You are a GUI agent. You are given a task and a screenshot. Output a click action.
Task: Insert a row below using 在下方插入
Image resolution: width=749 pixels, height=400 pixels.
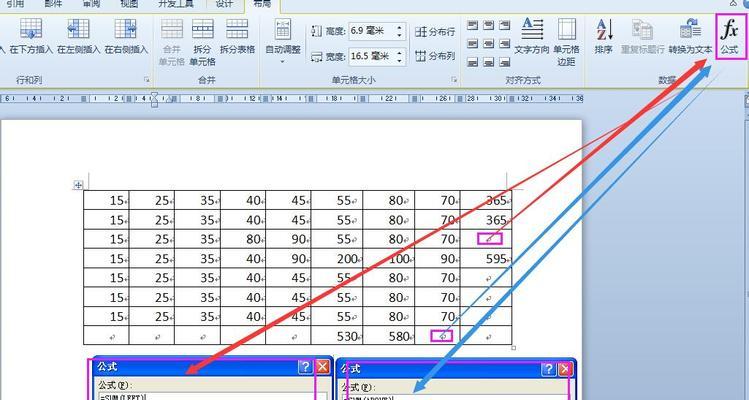(x=31, y=36)
